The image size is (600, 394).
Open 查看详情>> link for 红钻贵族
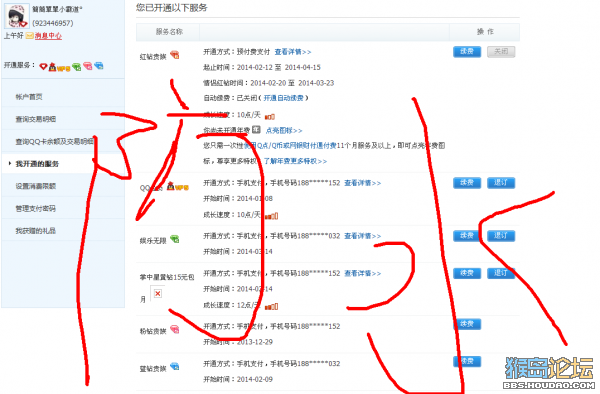[293, 52]
